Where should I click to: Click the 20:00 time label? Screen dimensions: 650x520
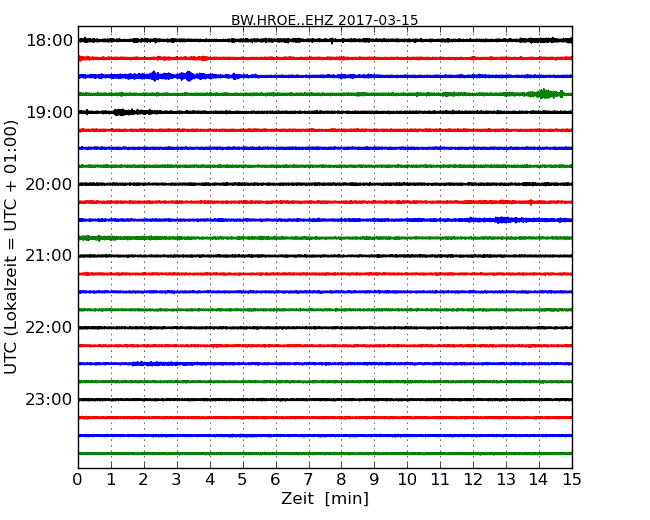click(49, 184)
